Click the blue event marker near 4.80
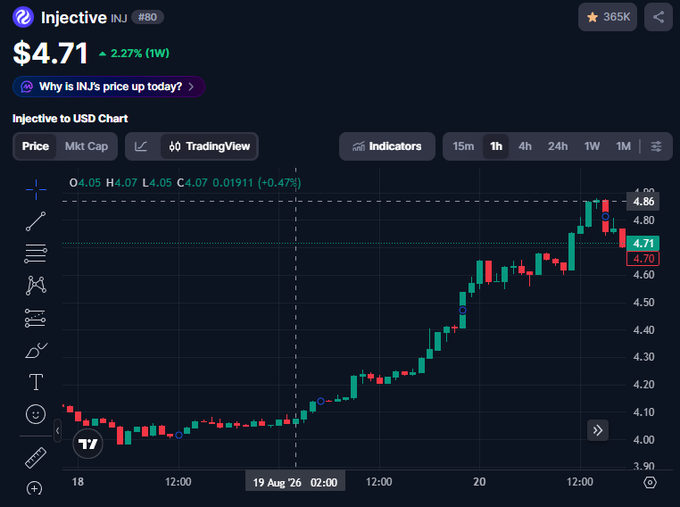680x507 pixels. pyautogui.click(x=605, y=216)
